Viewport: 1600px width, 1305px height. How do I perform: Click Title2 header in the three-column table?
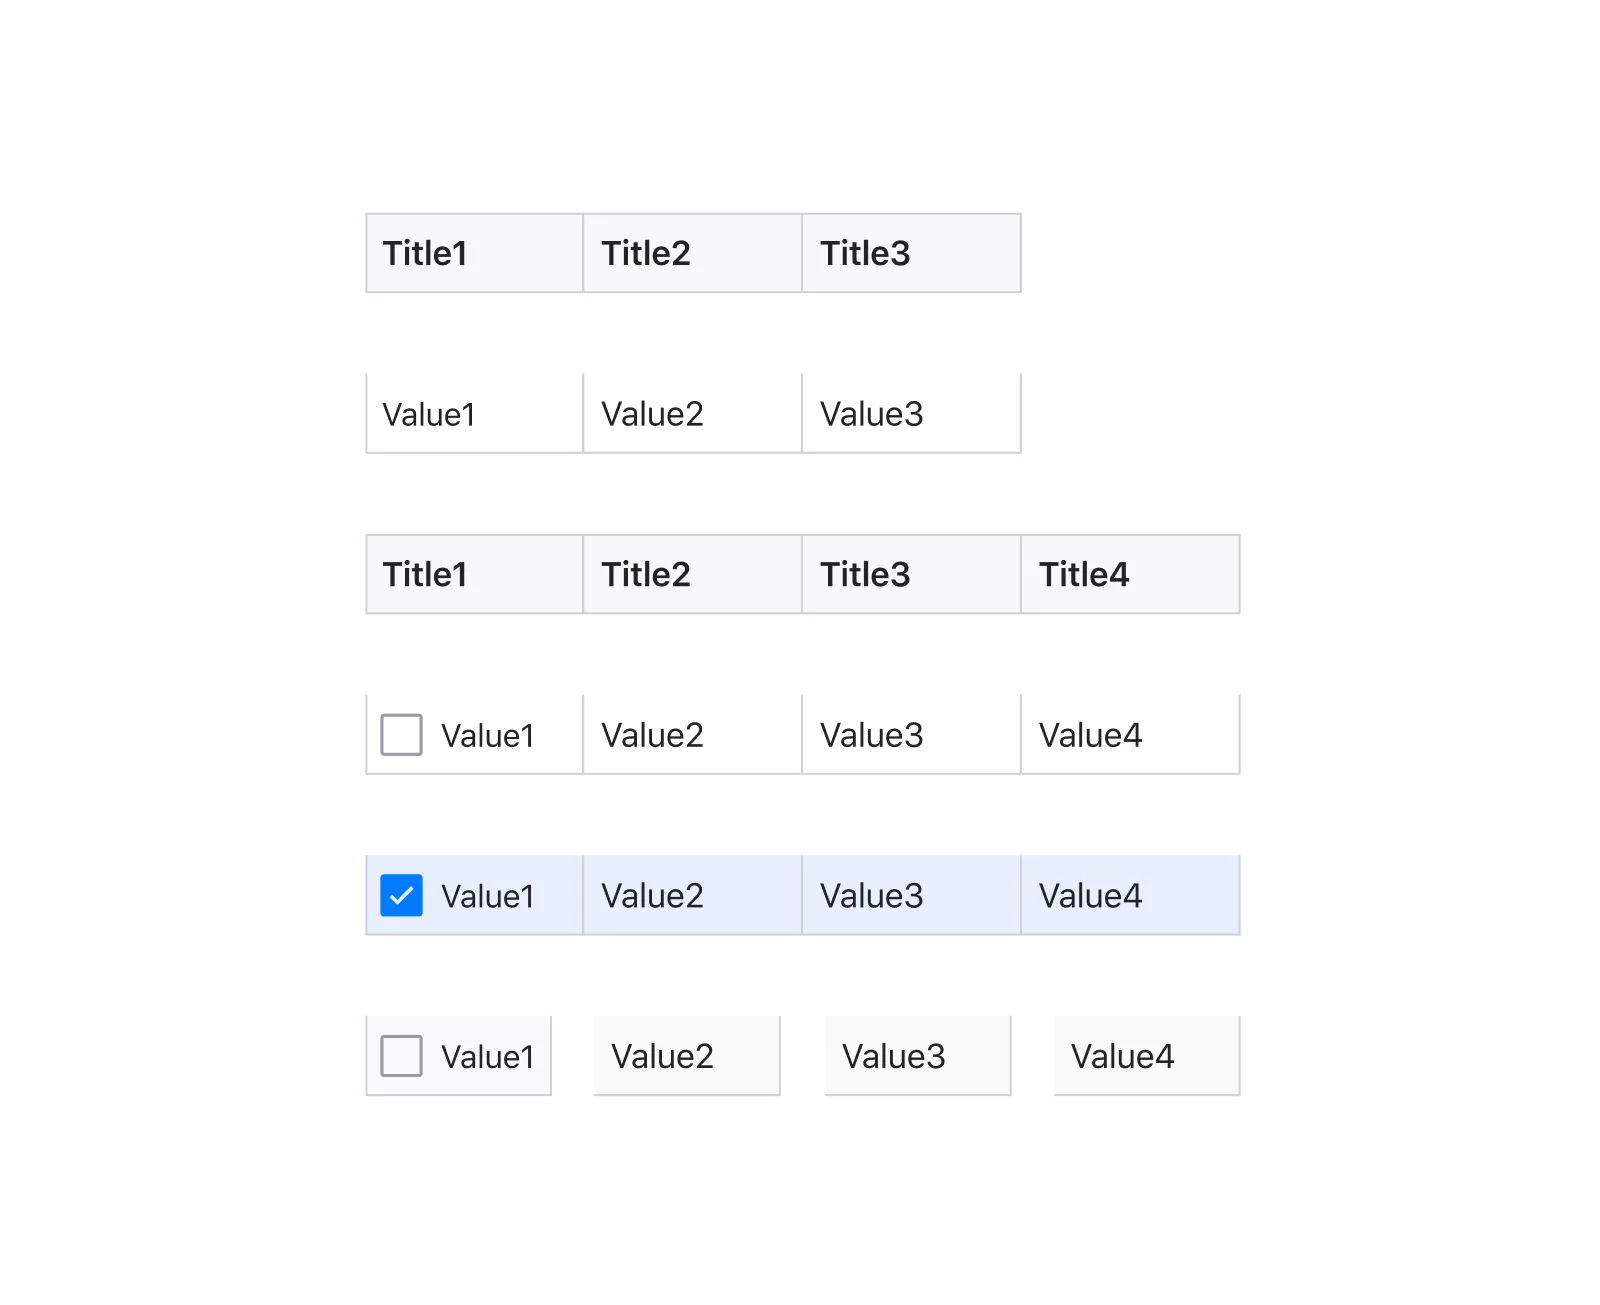pos(693,253)
